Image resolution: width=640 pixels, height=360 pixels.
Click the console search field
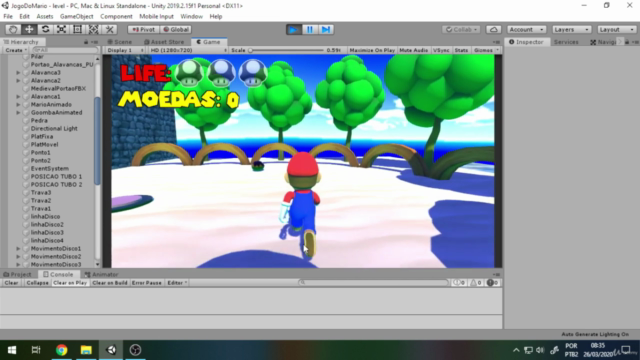click(373, 282)
